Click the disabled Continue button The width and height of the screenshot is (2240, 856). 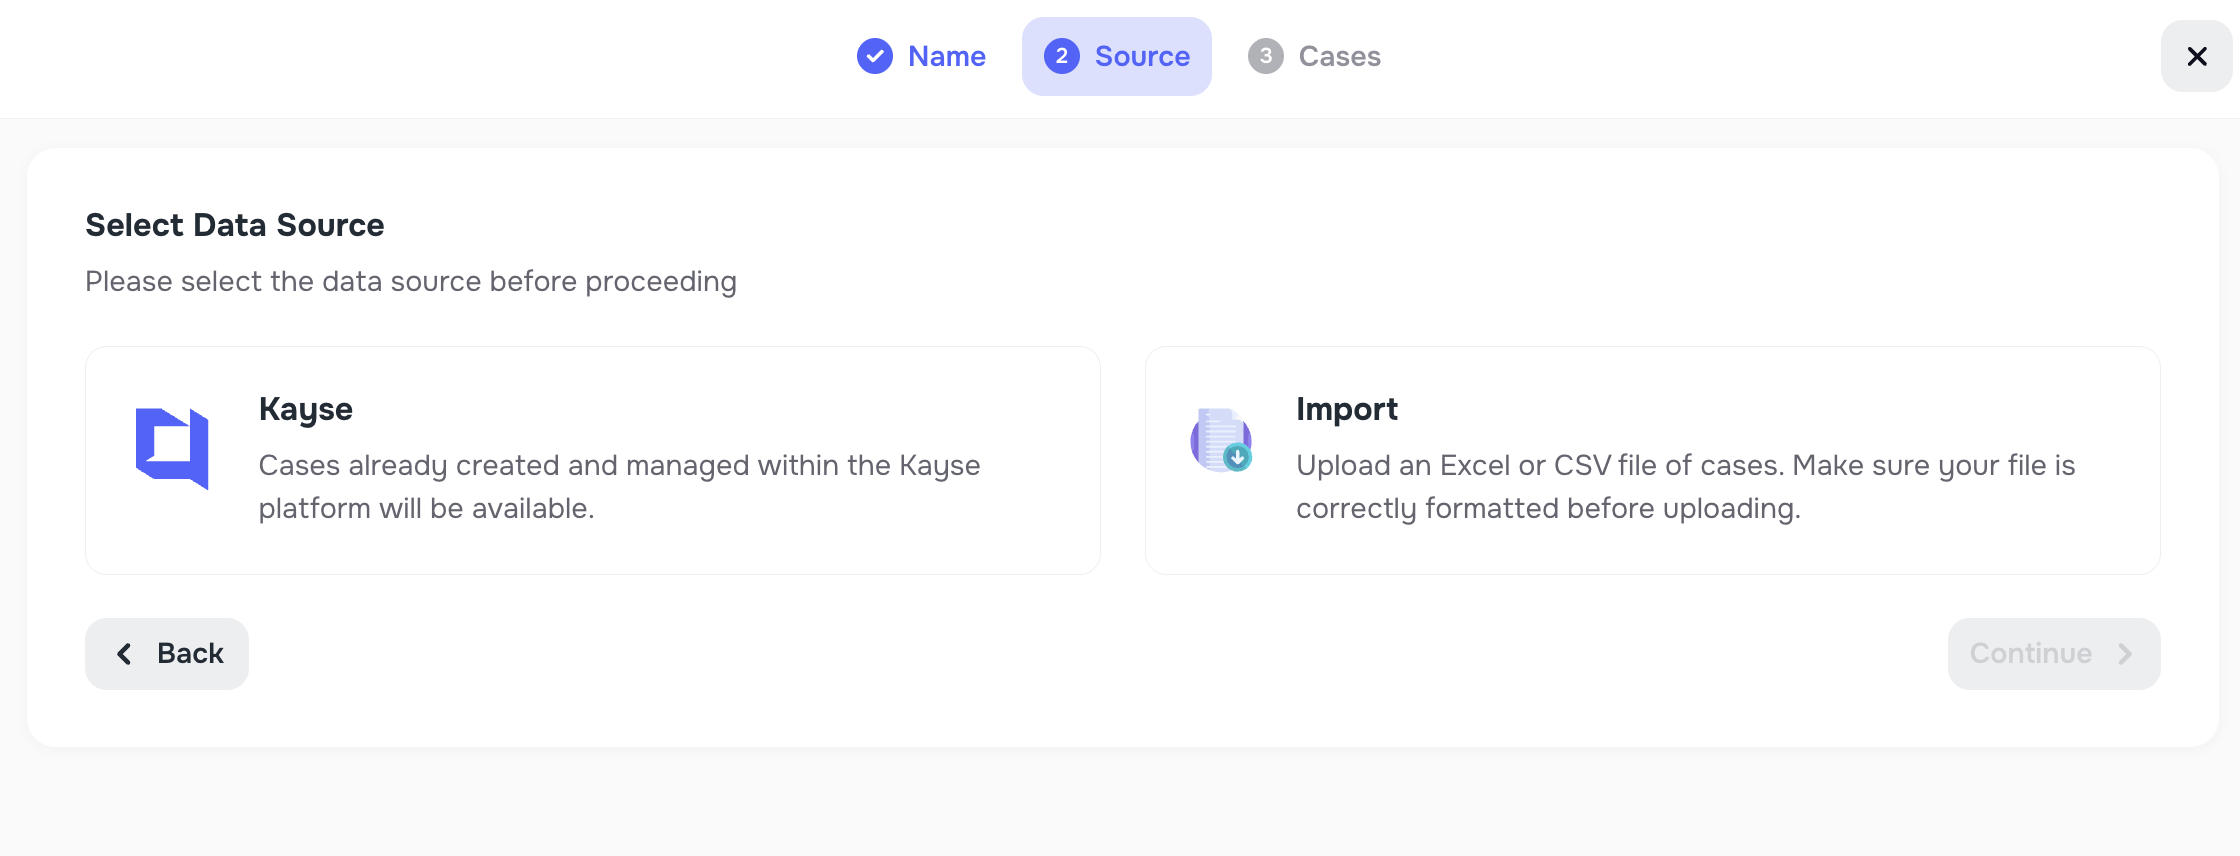(2052, 653)
